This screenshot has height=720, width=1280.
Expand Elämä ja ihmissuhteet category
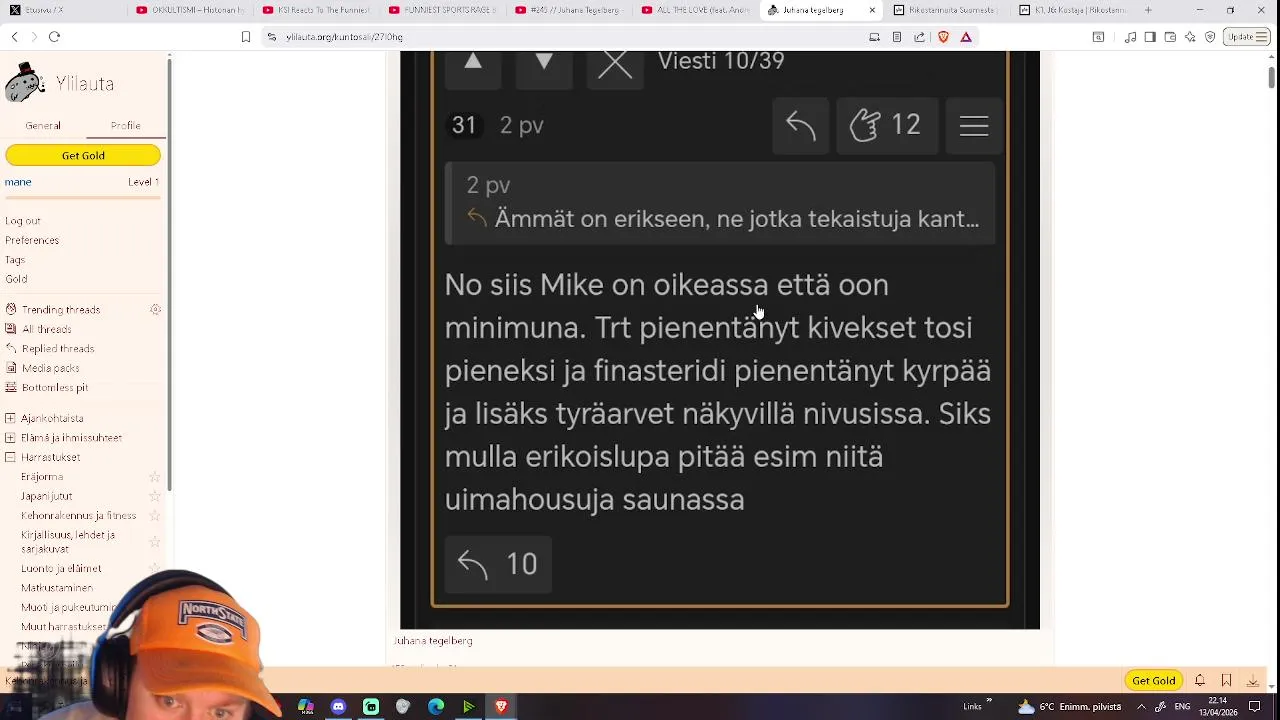click(10, 438)
